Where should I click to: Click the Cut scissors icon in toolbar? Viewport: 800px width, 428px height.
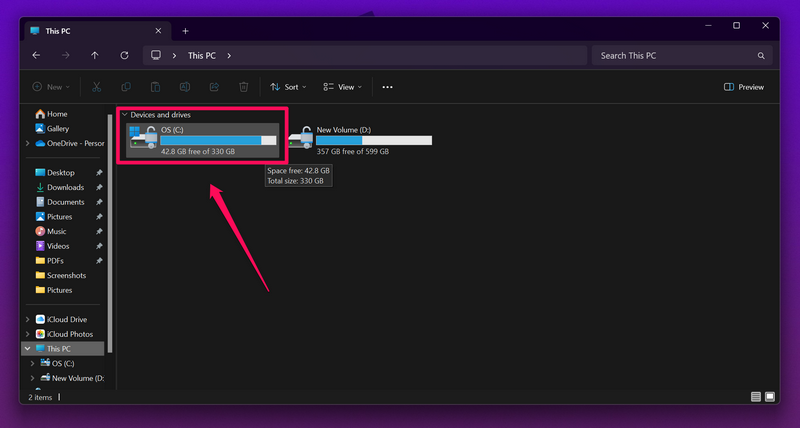(97, 87)
